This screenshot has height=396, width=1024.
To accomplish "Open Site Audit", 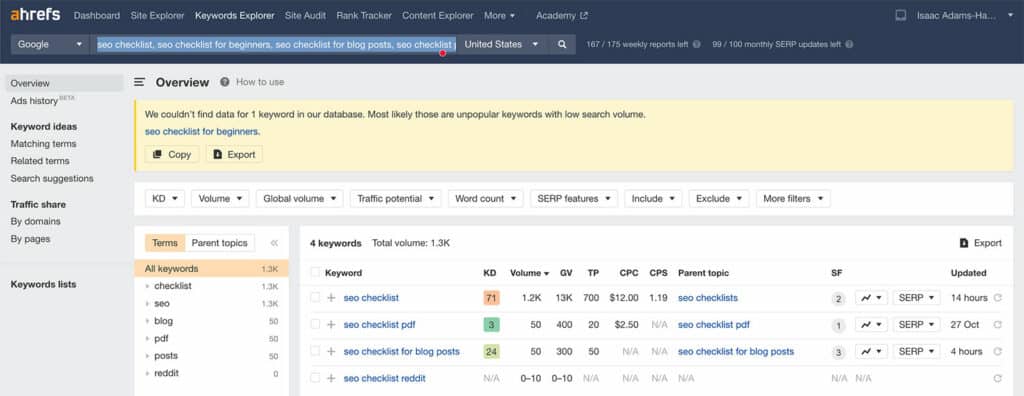I will pyautogui.click(x=306, y=15).
